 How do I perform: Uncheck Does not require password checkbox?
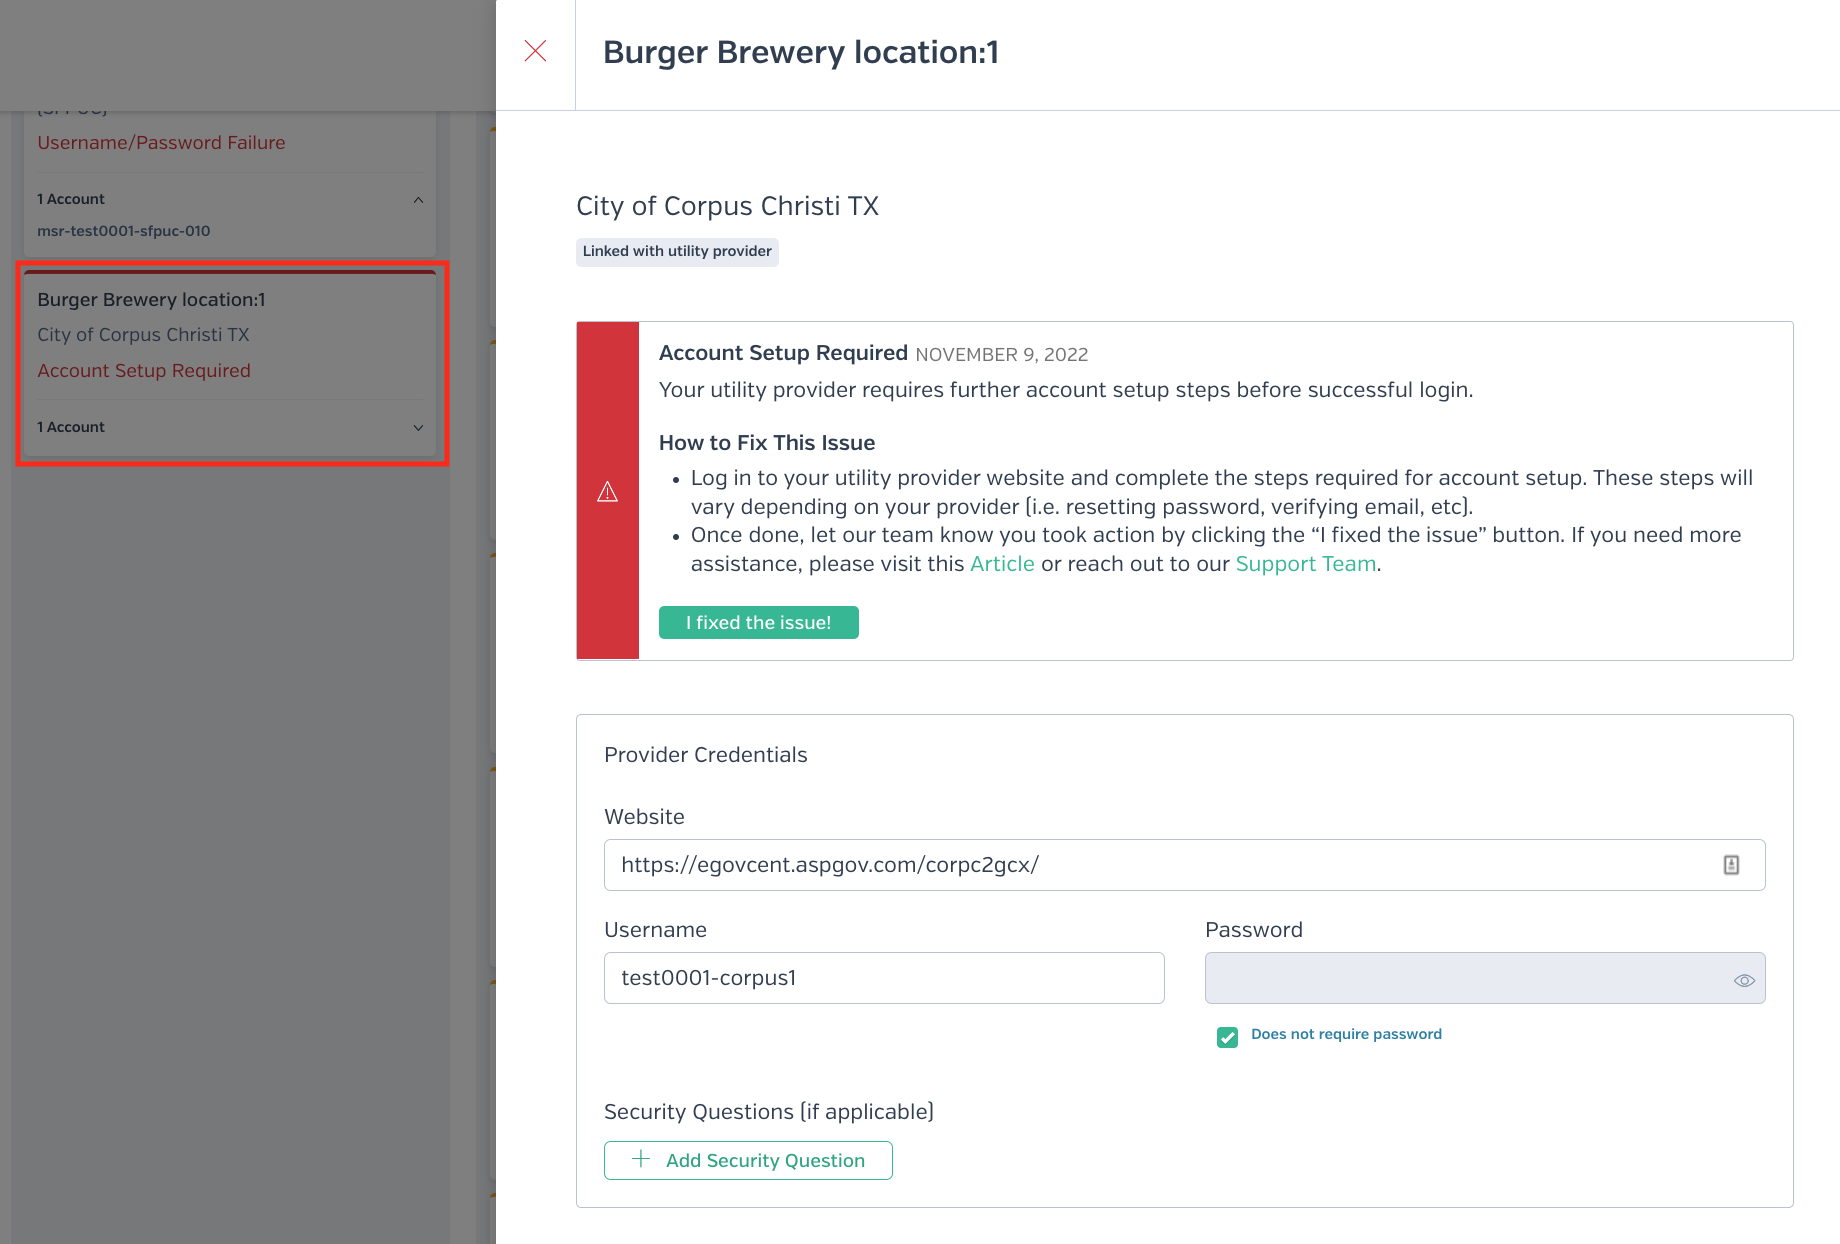[x=1227, y=1037]
